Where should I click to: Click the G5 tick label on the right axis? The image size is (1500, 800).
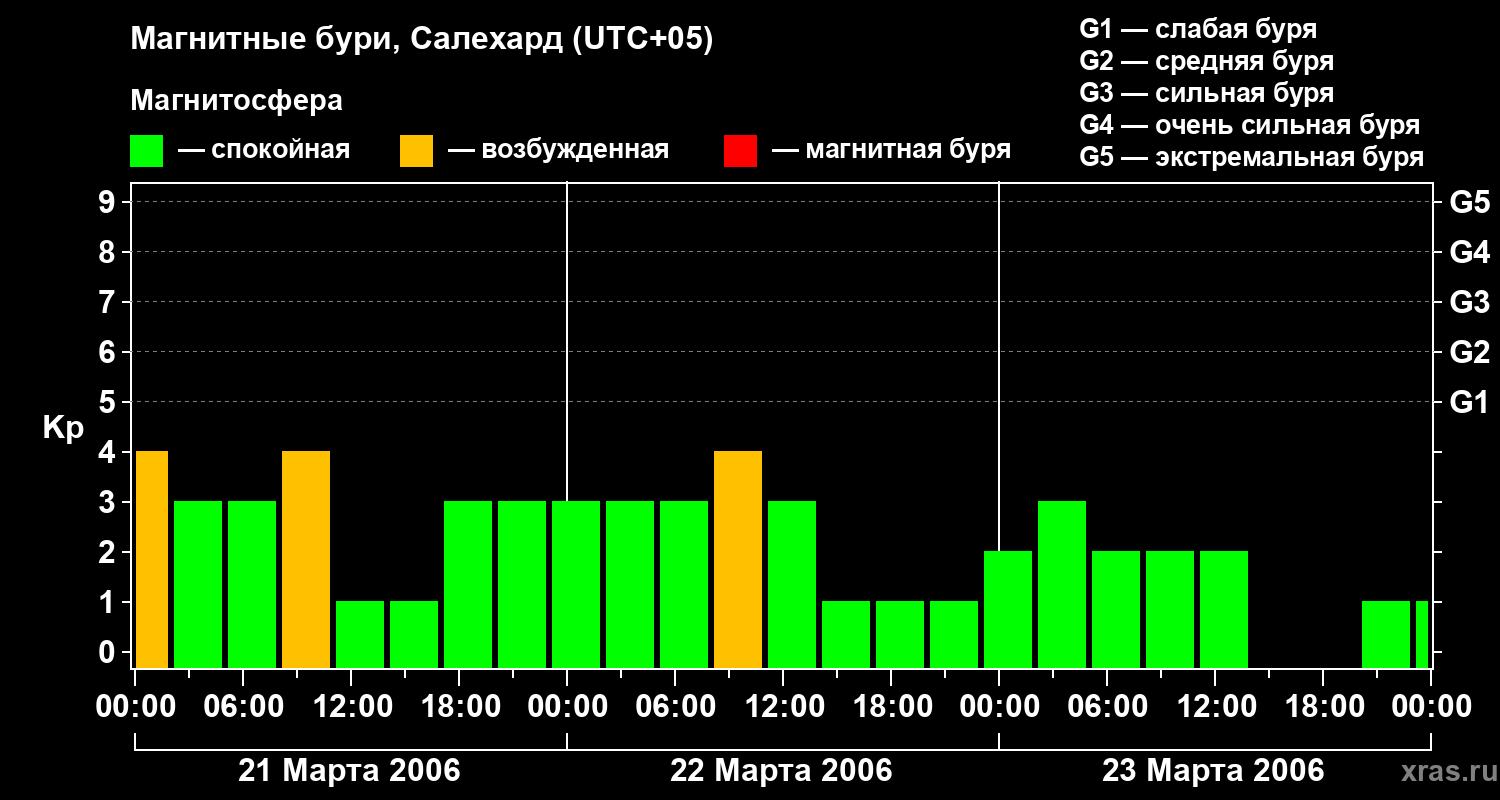1469,202
